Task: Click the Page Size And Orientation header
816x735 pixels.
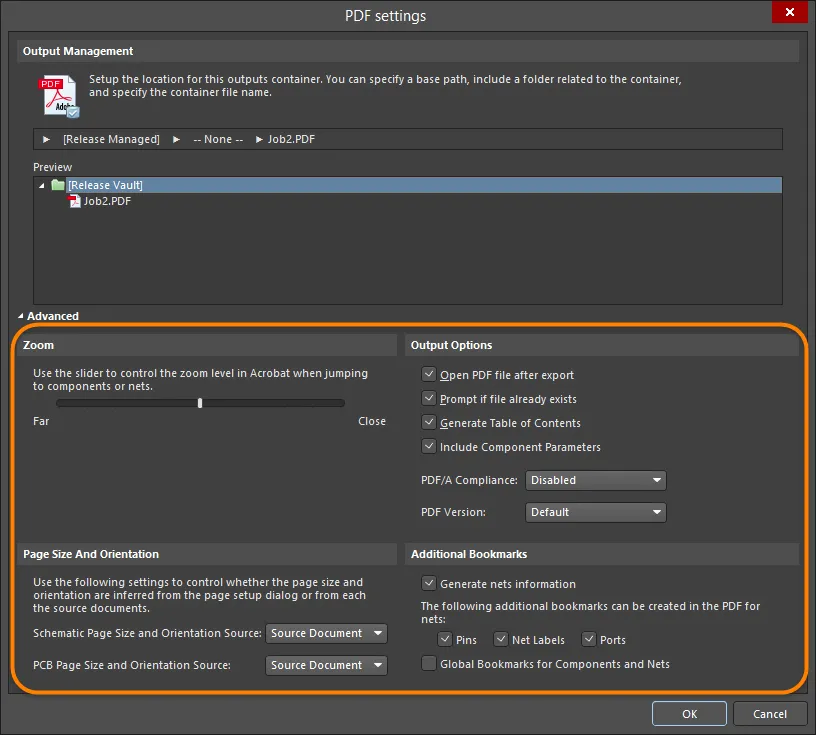Action: coord(207,554)
